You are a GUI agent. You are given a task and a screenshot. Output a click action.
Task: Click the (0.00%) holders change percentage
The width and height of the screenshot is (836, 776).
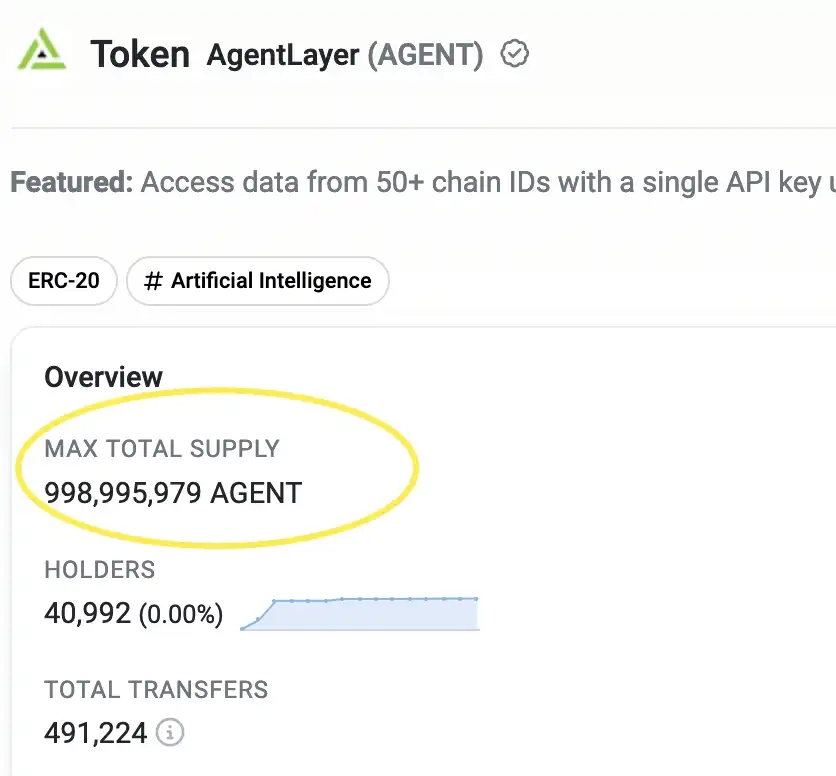click(180, 614)
